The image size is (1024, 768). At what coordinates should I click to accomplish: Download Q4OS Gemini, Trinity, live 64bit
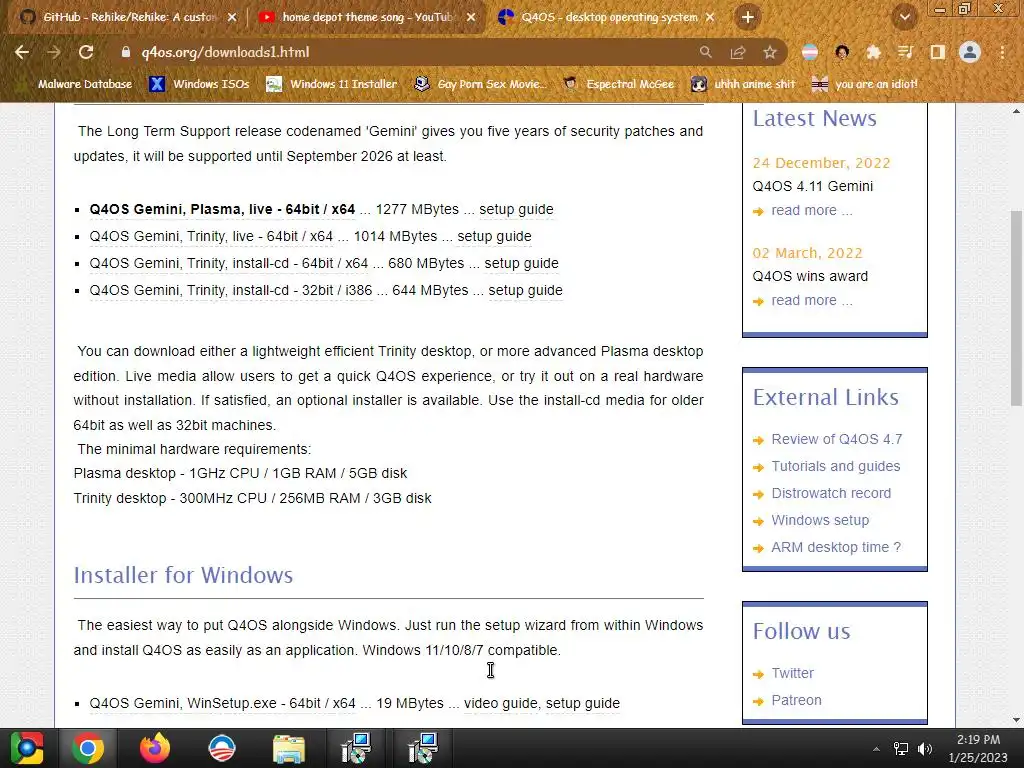pyautogui.click(x=211, y=236)
